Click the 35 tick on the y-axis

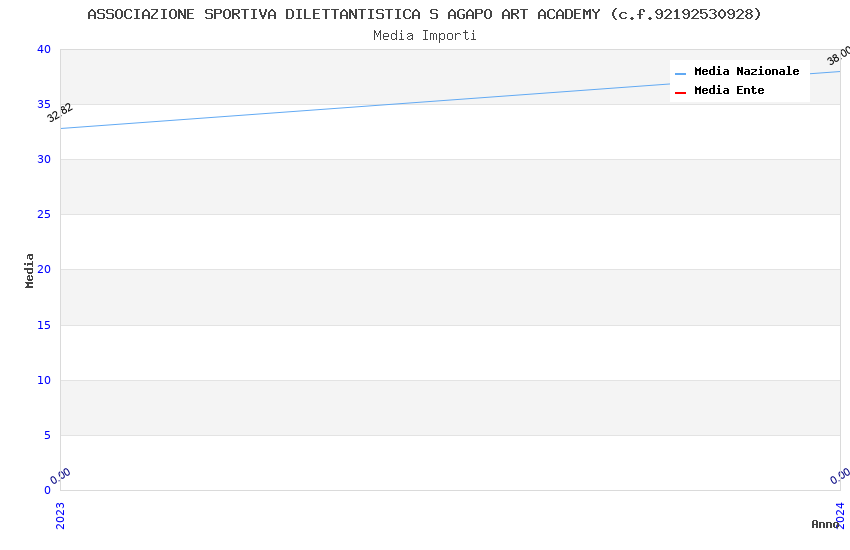pos(43,104)
